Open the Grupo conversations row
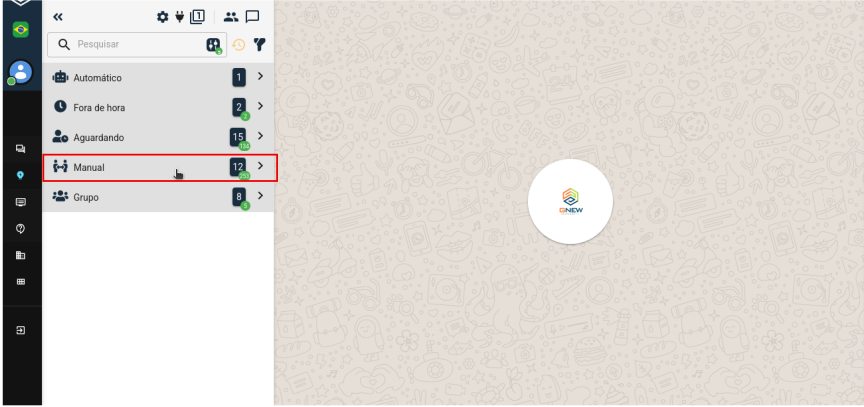The image size is (864, 407). [158, 197]
